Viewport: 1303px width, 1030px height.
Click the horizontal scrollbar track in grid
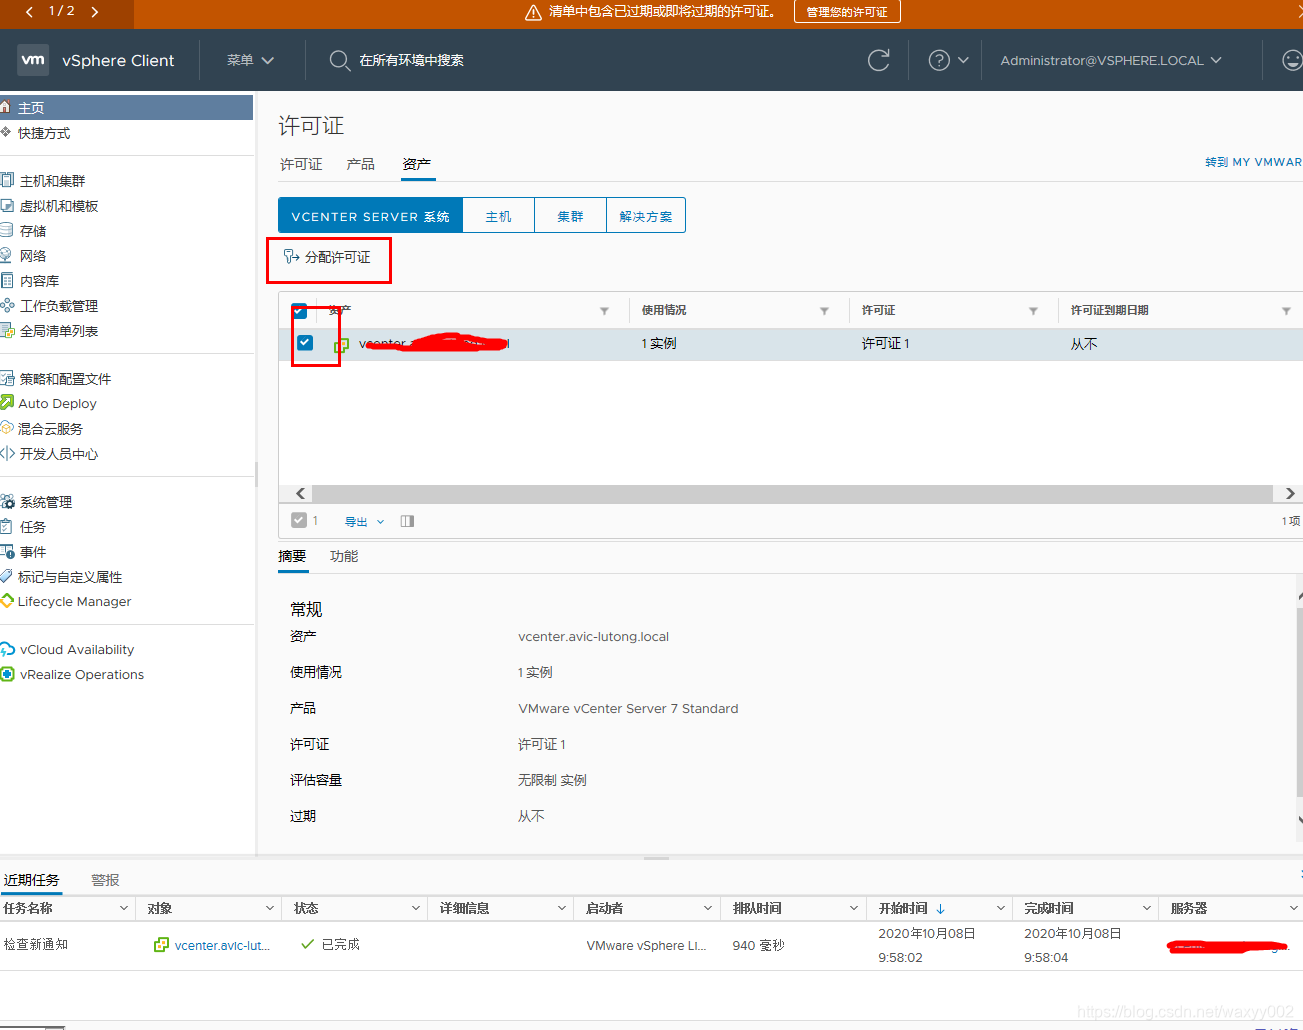(791, 494)
